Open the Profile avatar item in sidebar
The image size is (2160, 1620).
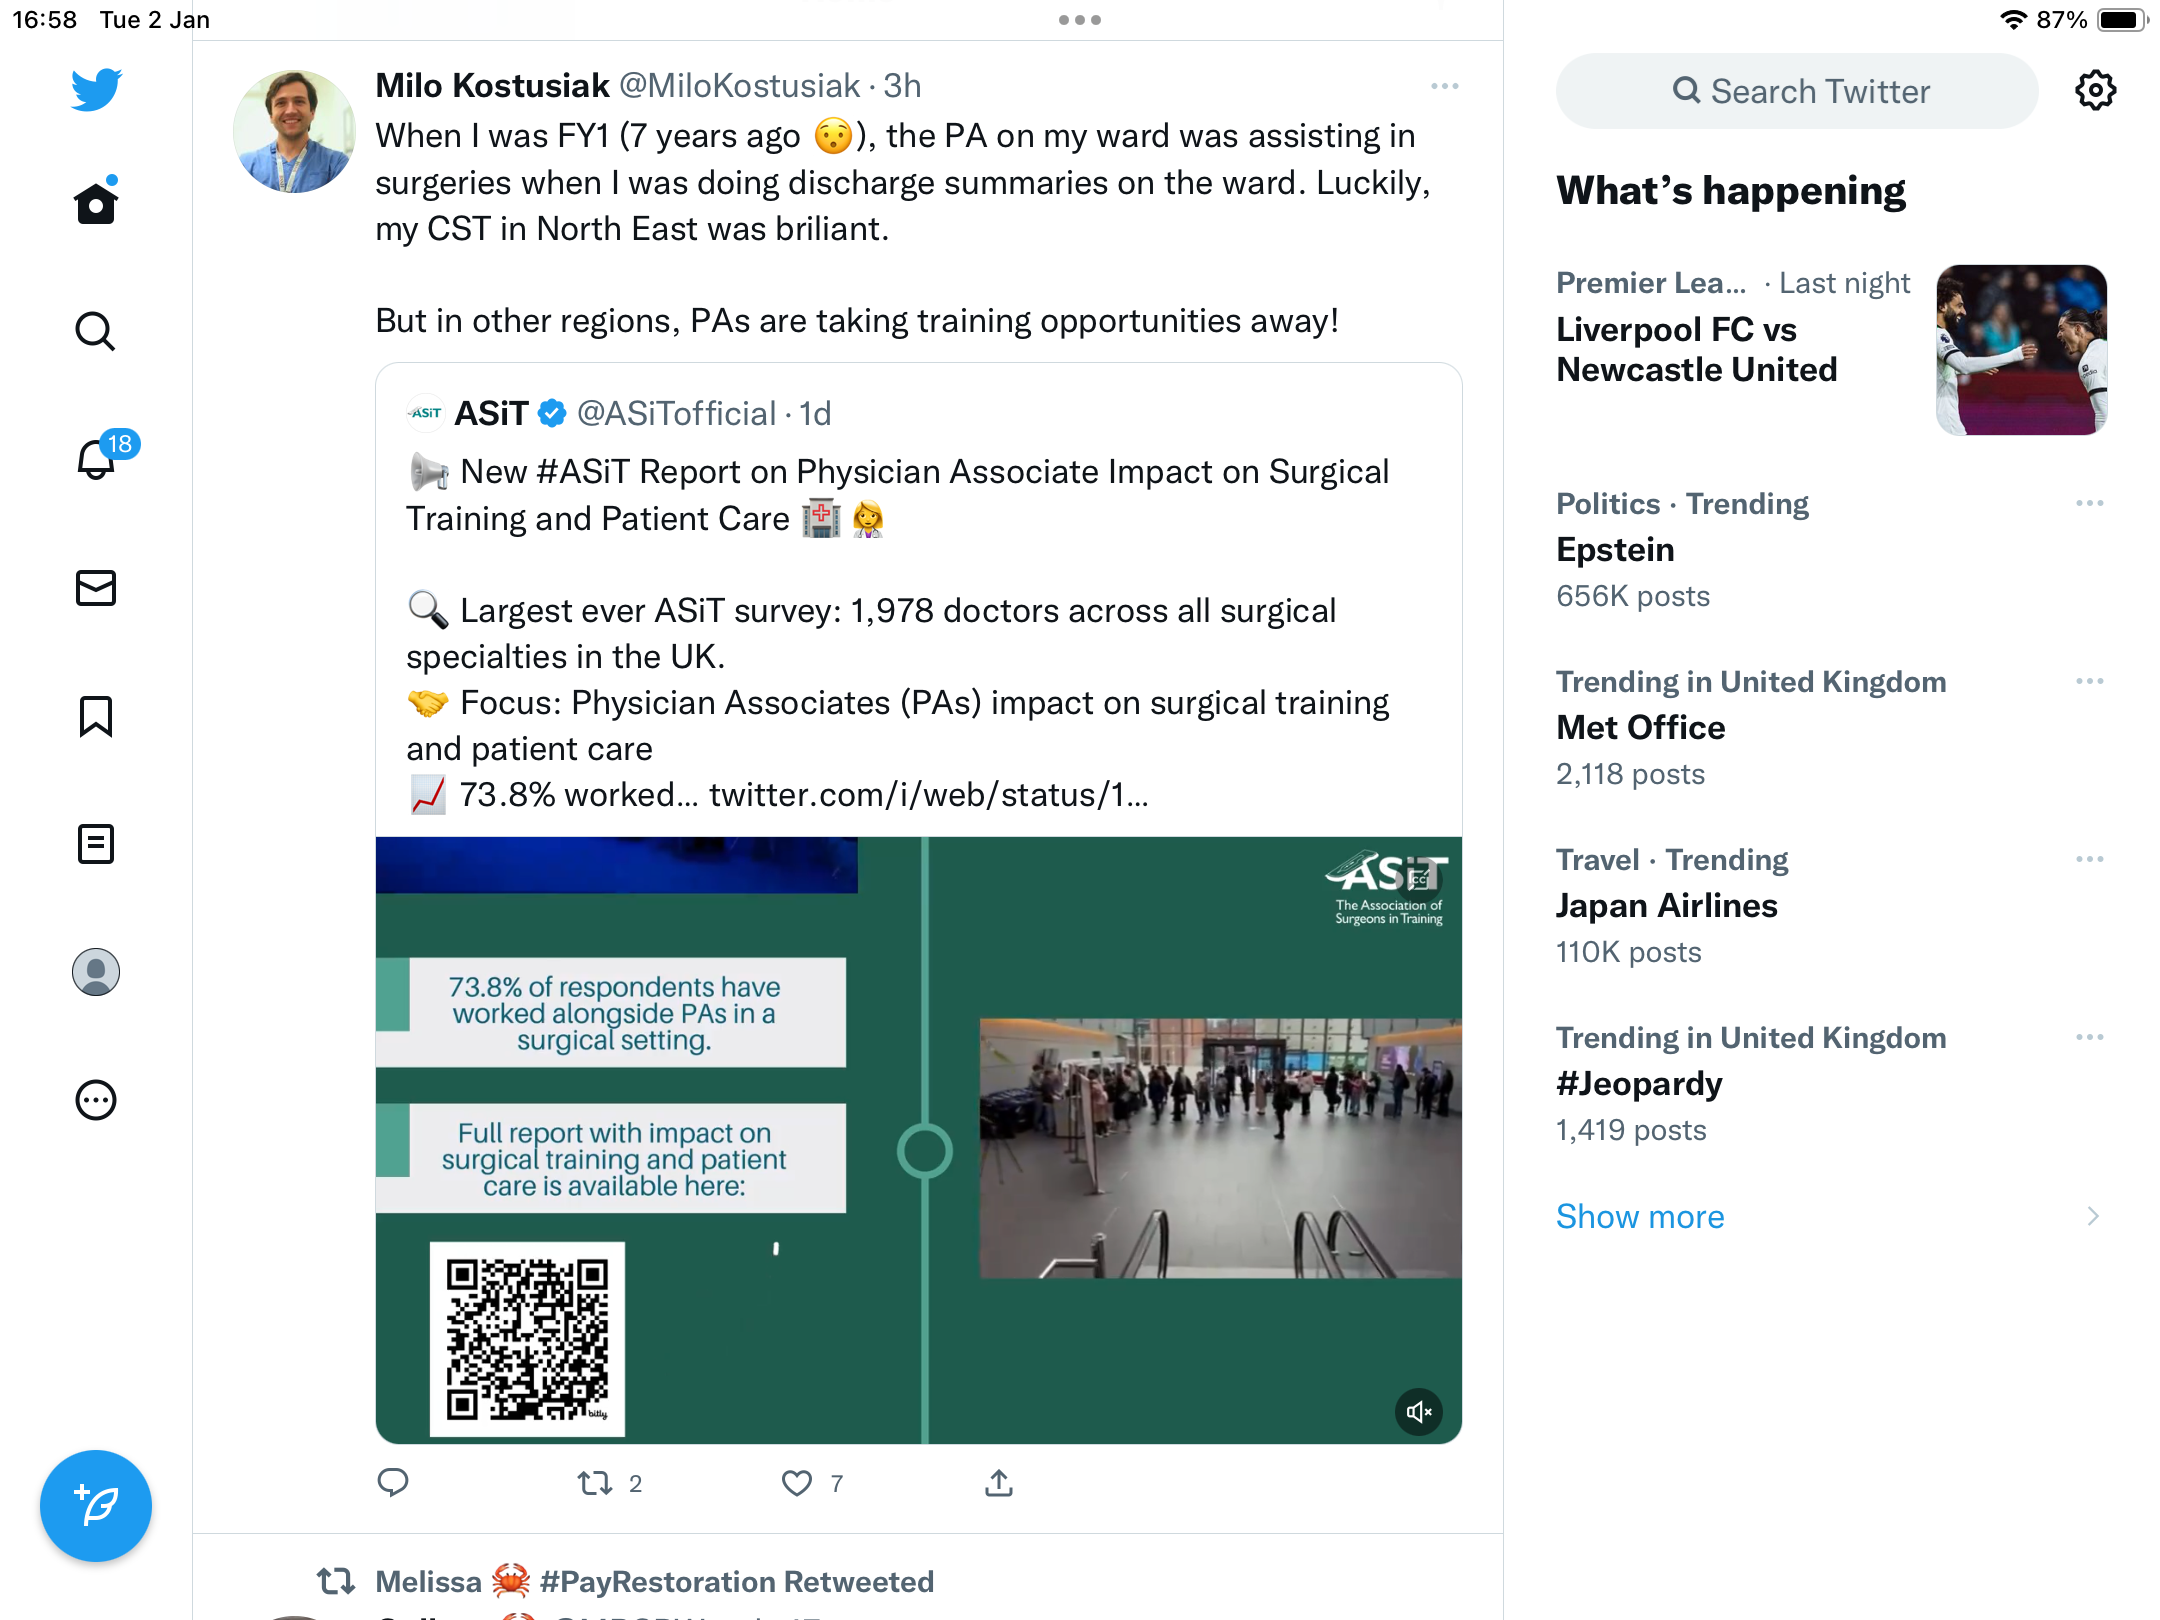pos(96,972)
